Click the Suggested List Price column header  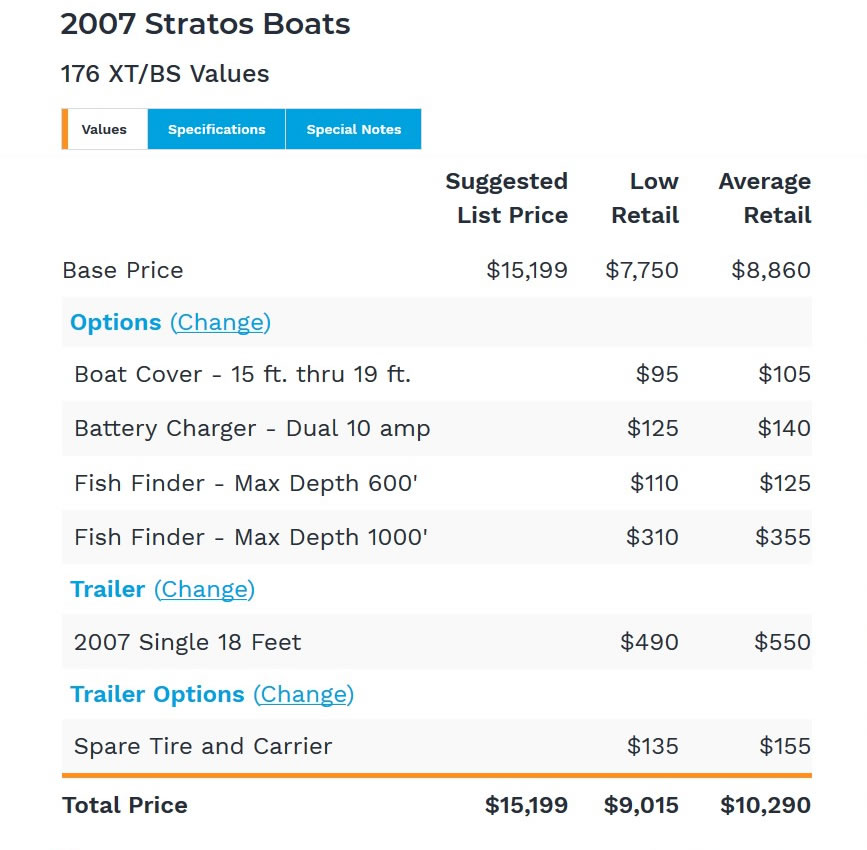pyautogui.click(x=506, y=198)
